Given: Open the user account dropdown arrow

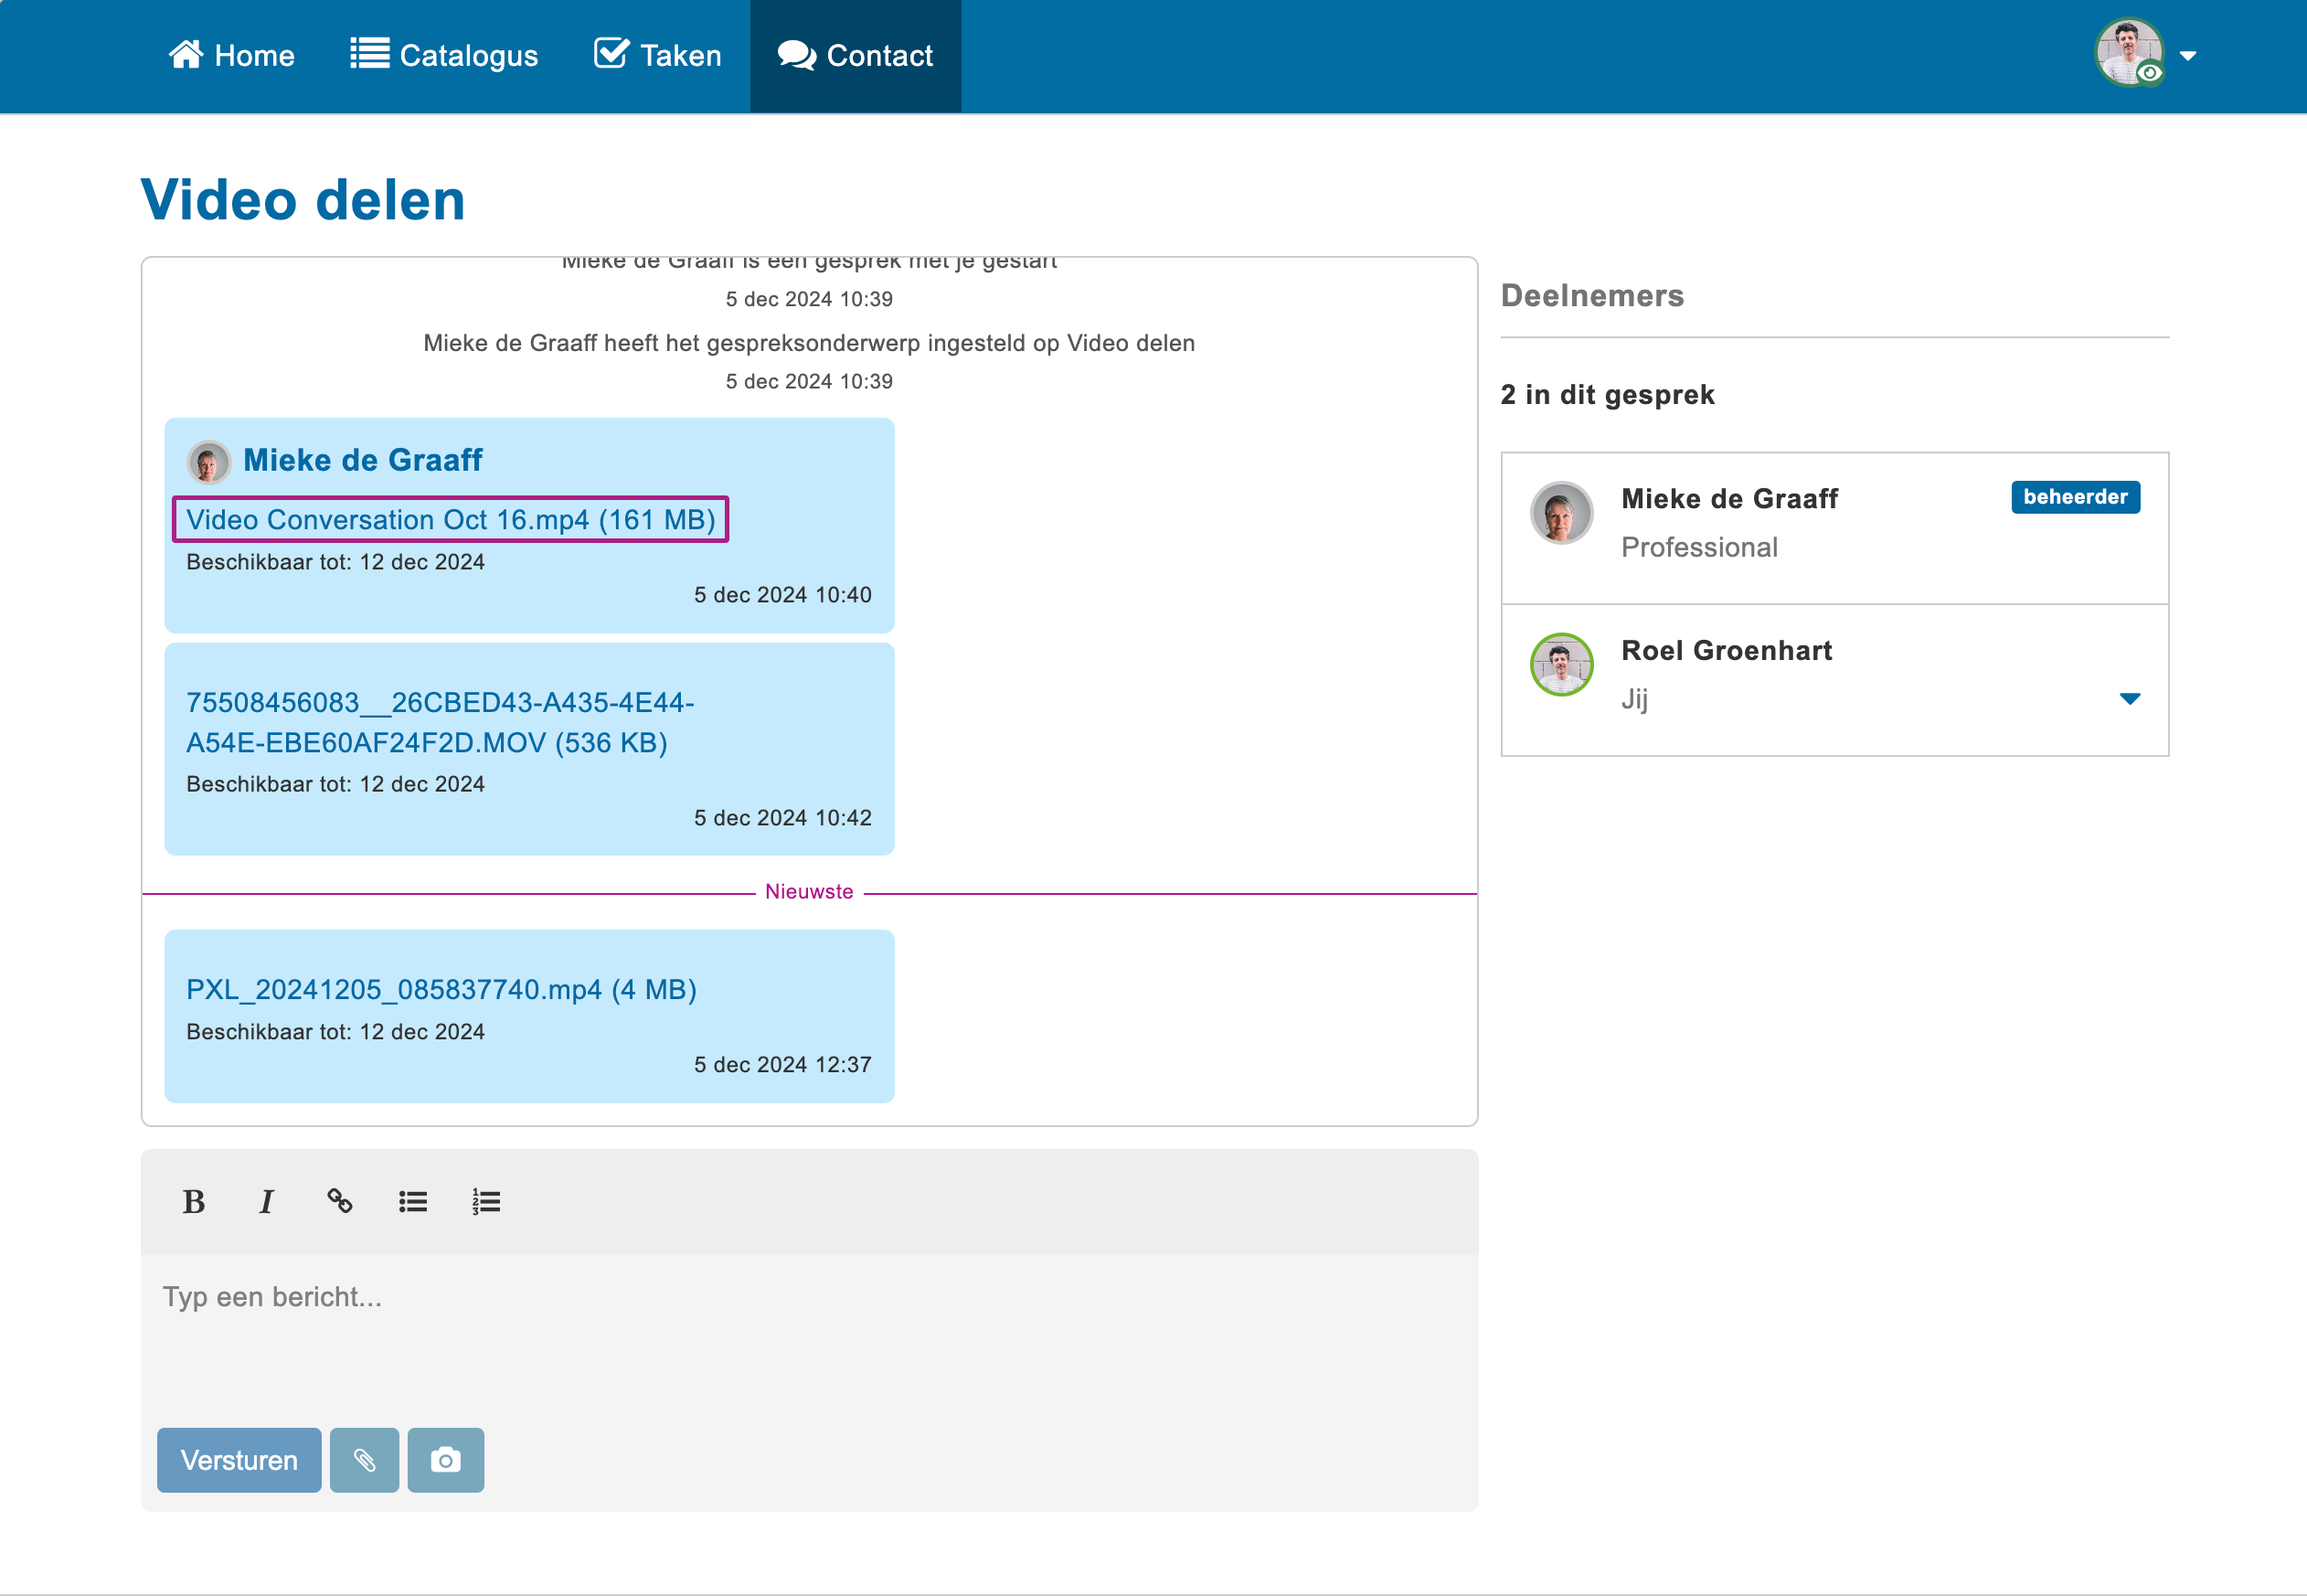Looking at the screenshot, I should pos(2188,56).
